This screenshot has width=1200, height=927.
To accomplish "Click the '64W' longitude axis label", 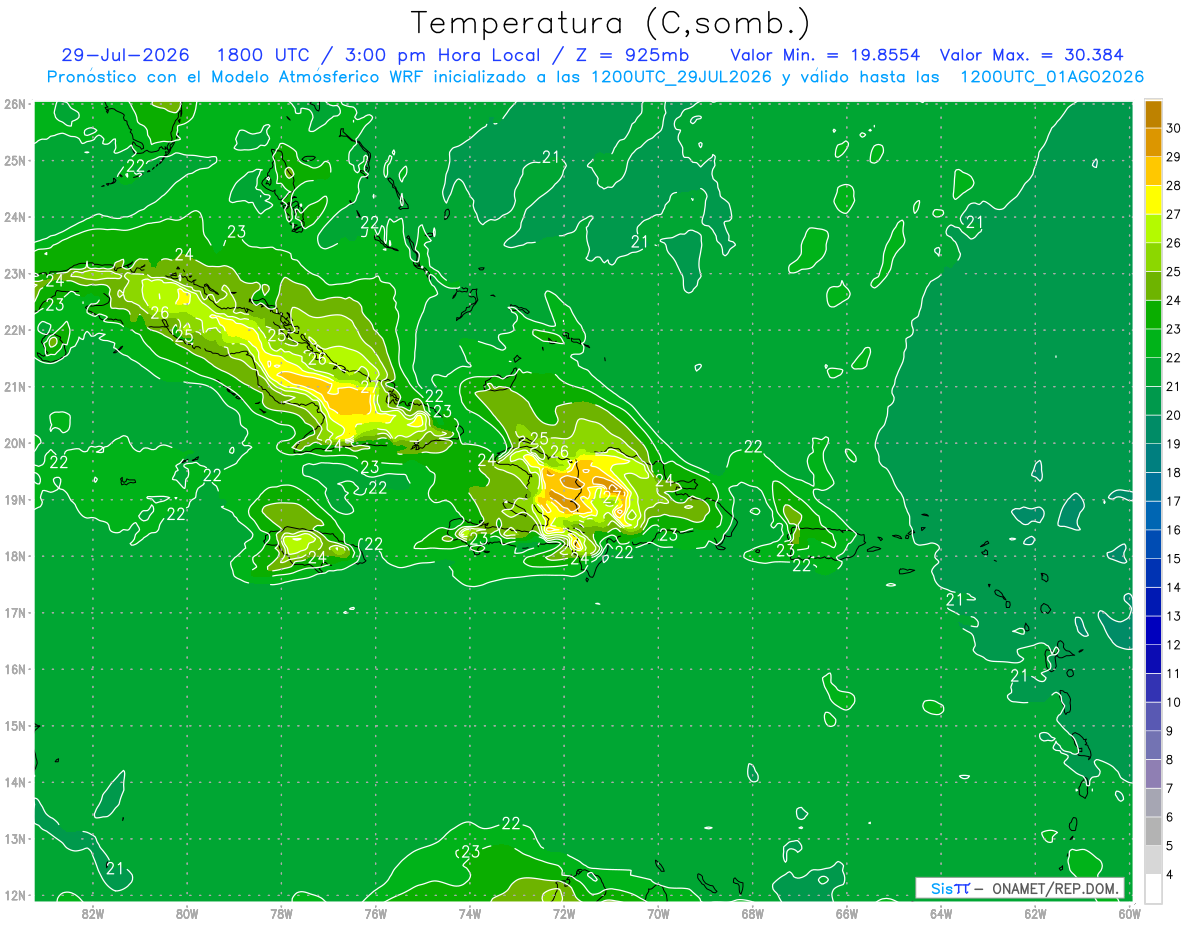I will 941,912.
